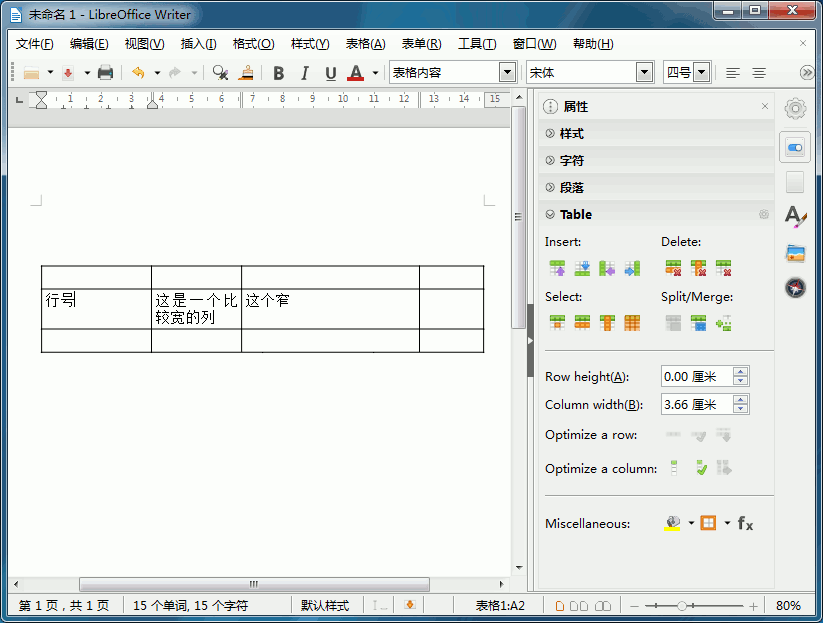The width and height of the screenshot is (823, 623).
Task: Toggle underline formatting
Action: click(331, 73)
